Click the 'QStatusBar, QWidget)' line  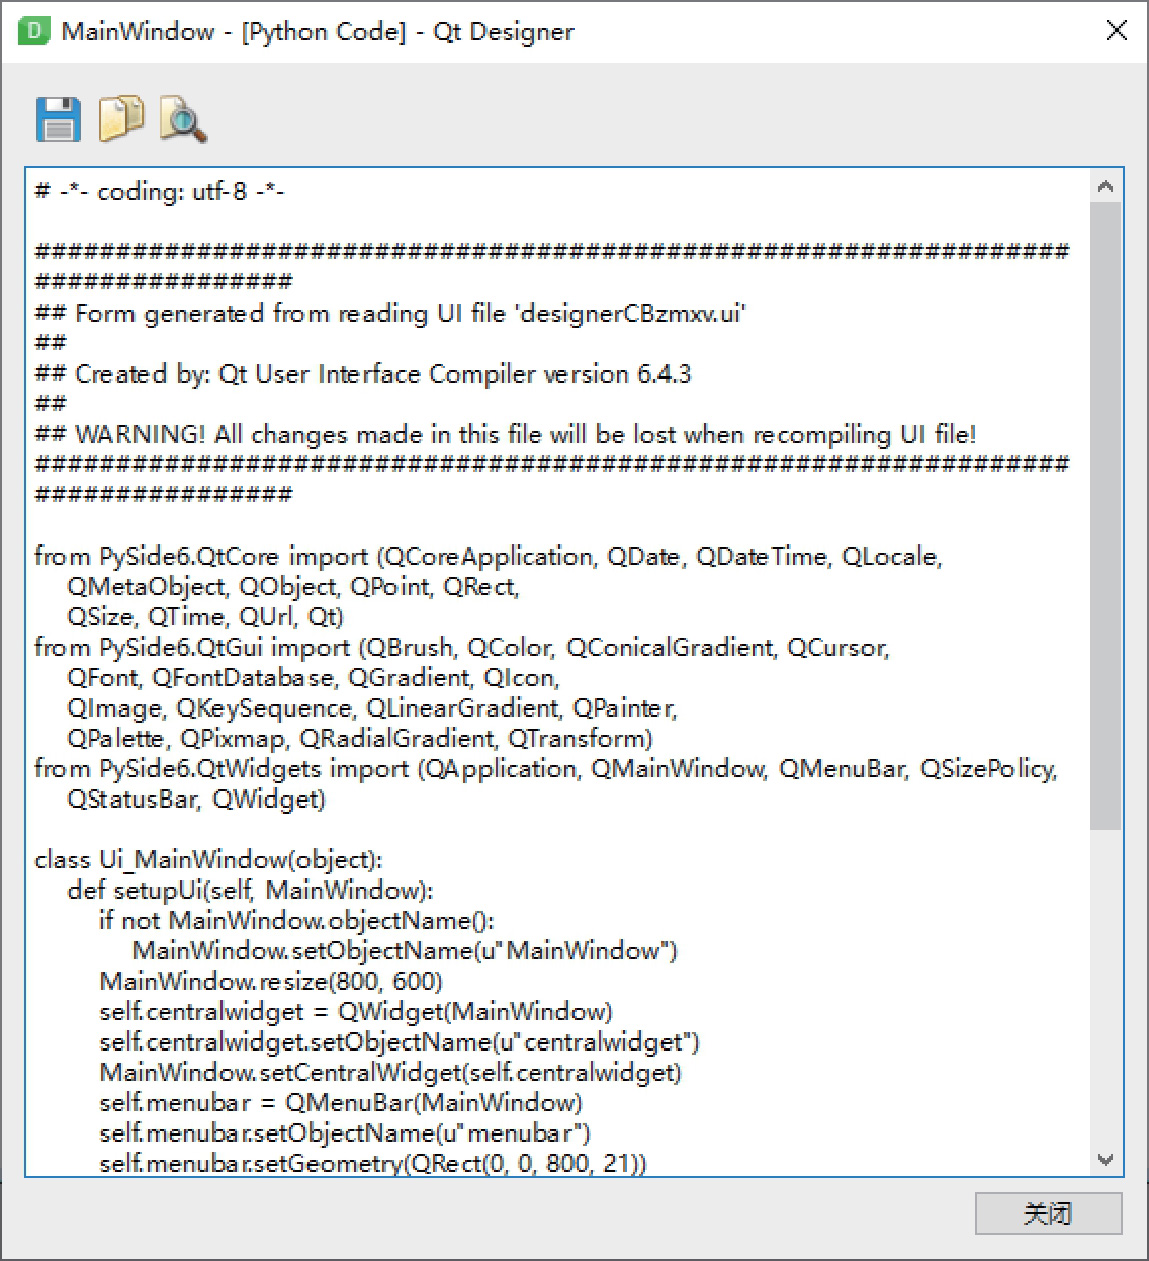point(197,799)
